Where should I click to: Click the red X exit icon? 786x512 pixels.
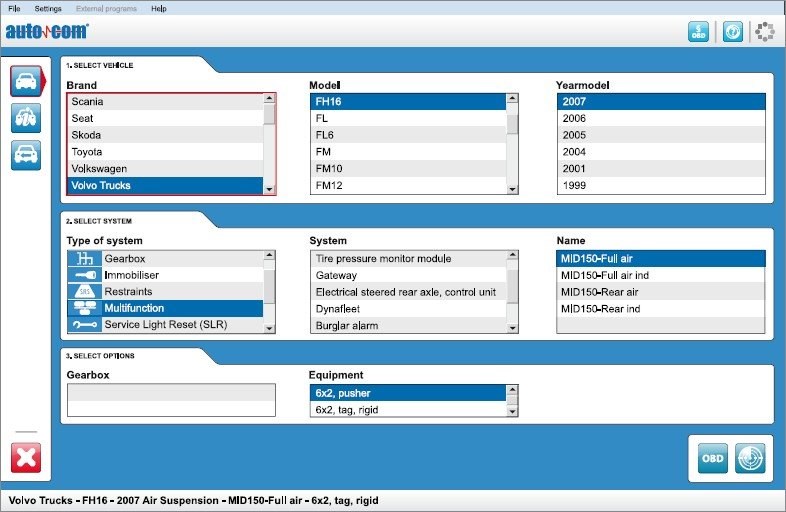pyautogui.click(x=26, y=457)
